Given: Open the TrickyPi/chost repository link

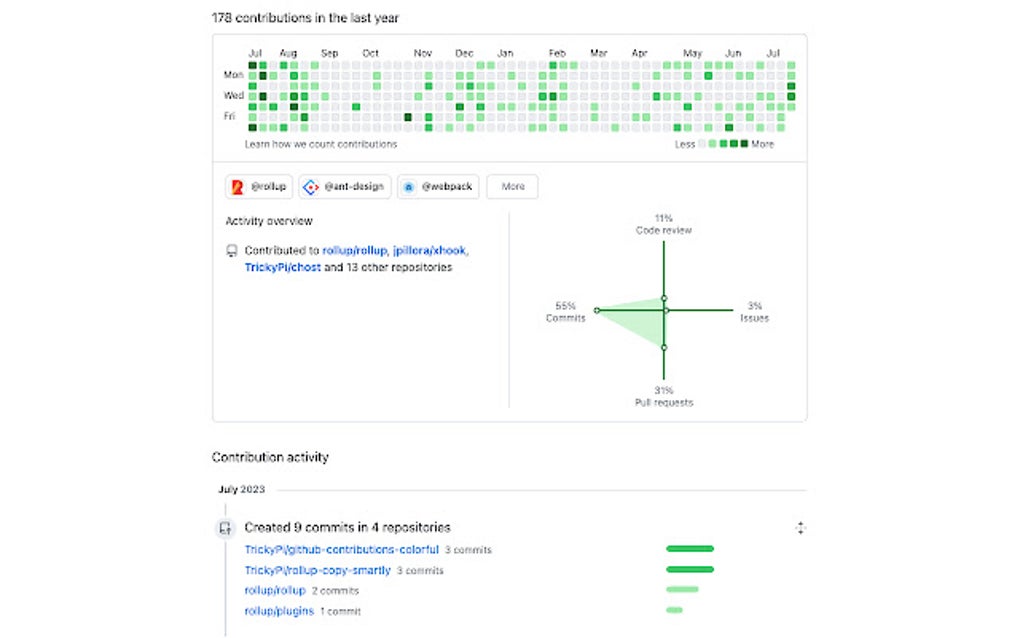Looking at the screenshot, I should point(283,268).
